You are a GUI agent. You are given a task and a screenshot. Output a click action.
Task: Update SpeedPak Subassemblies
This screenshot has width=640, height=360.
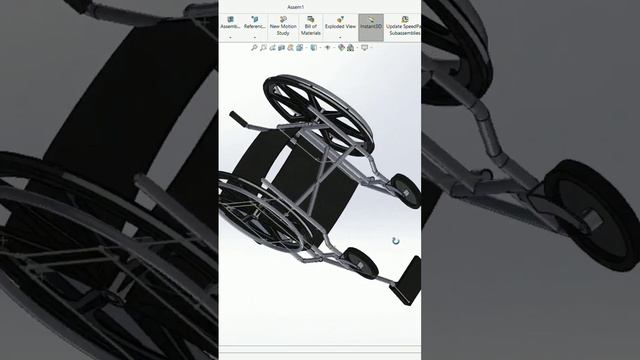click(x=403, y=26)
